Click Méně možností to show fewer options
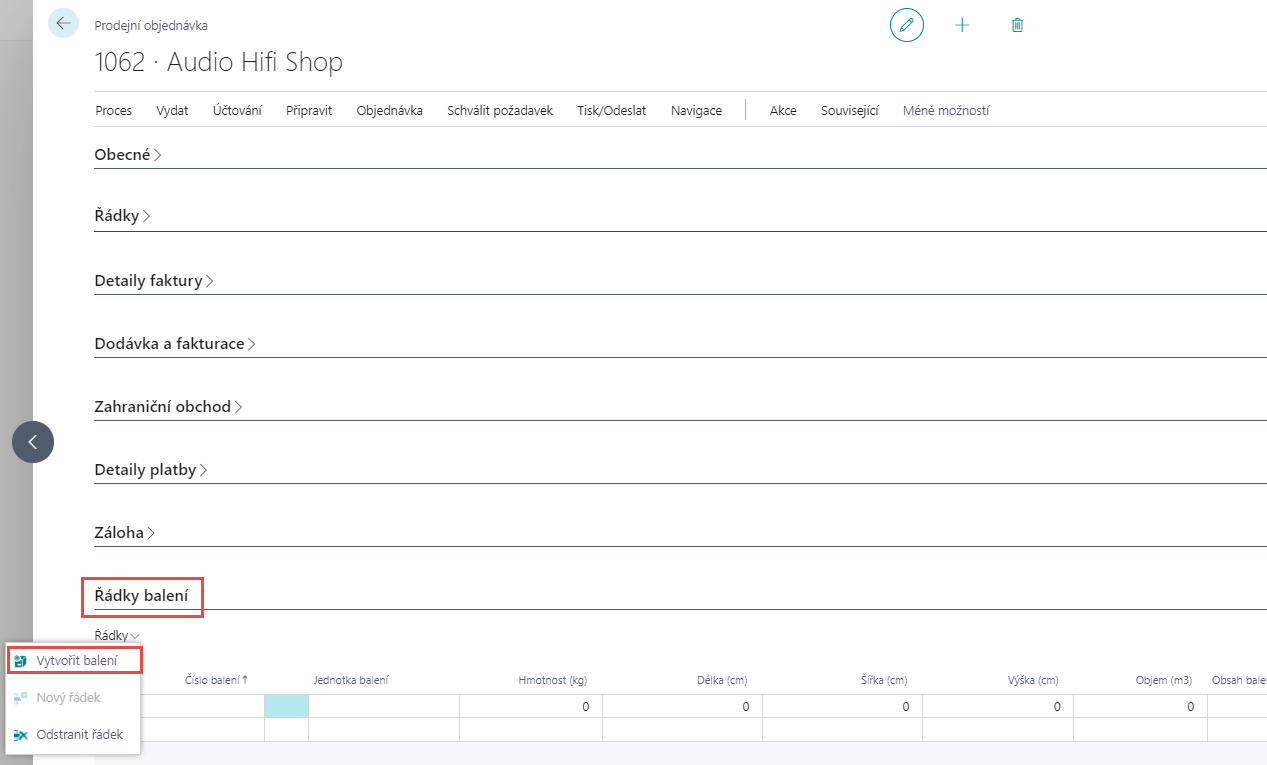1267x765 pixels. (x=945, y=111)
